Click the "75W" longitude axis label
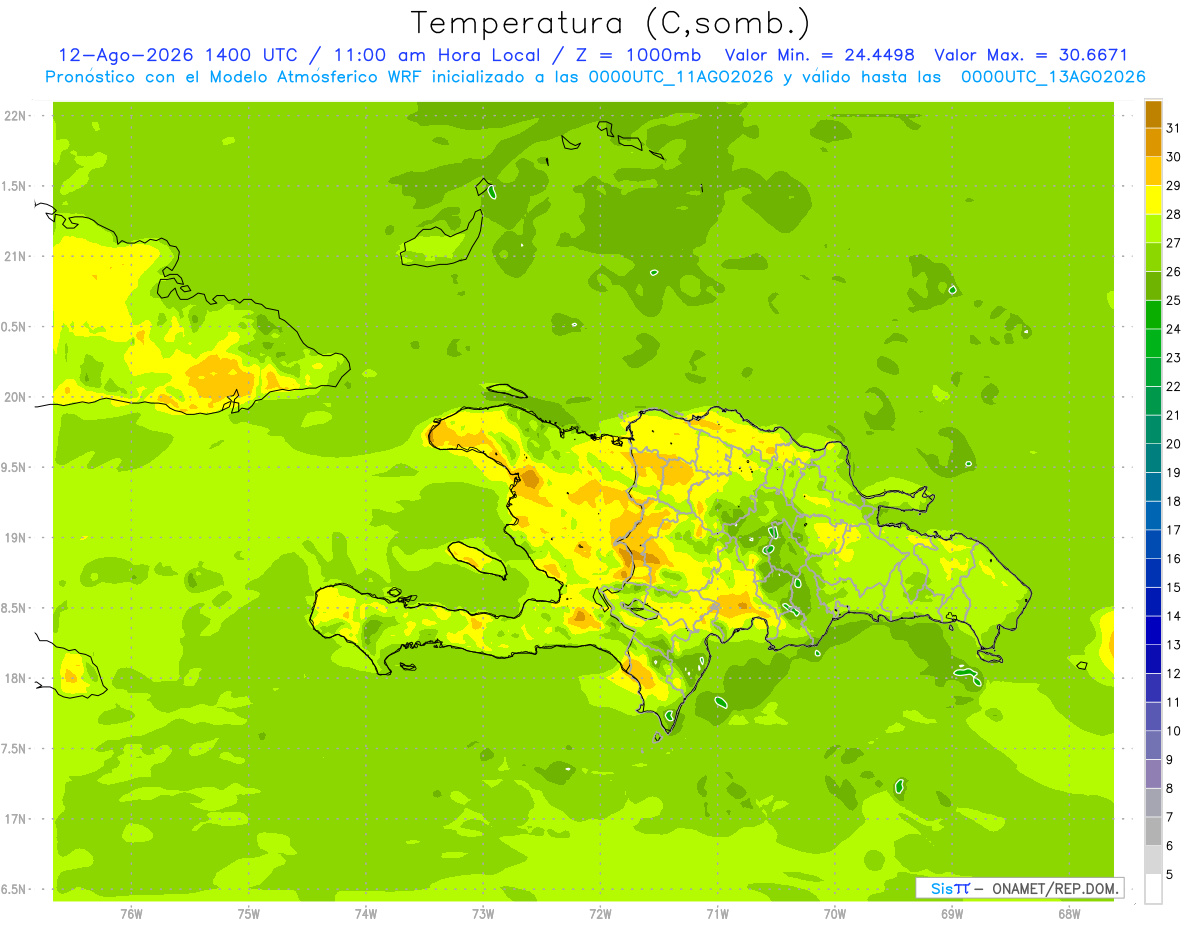1200x927 pixels. (x=249, y=913)
